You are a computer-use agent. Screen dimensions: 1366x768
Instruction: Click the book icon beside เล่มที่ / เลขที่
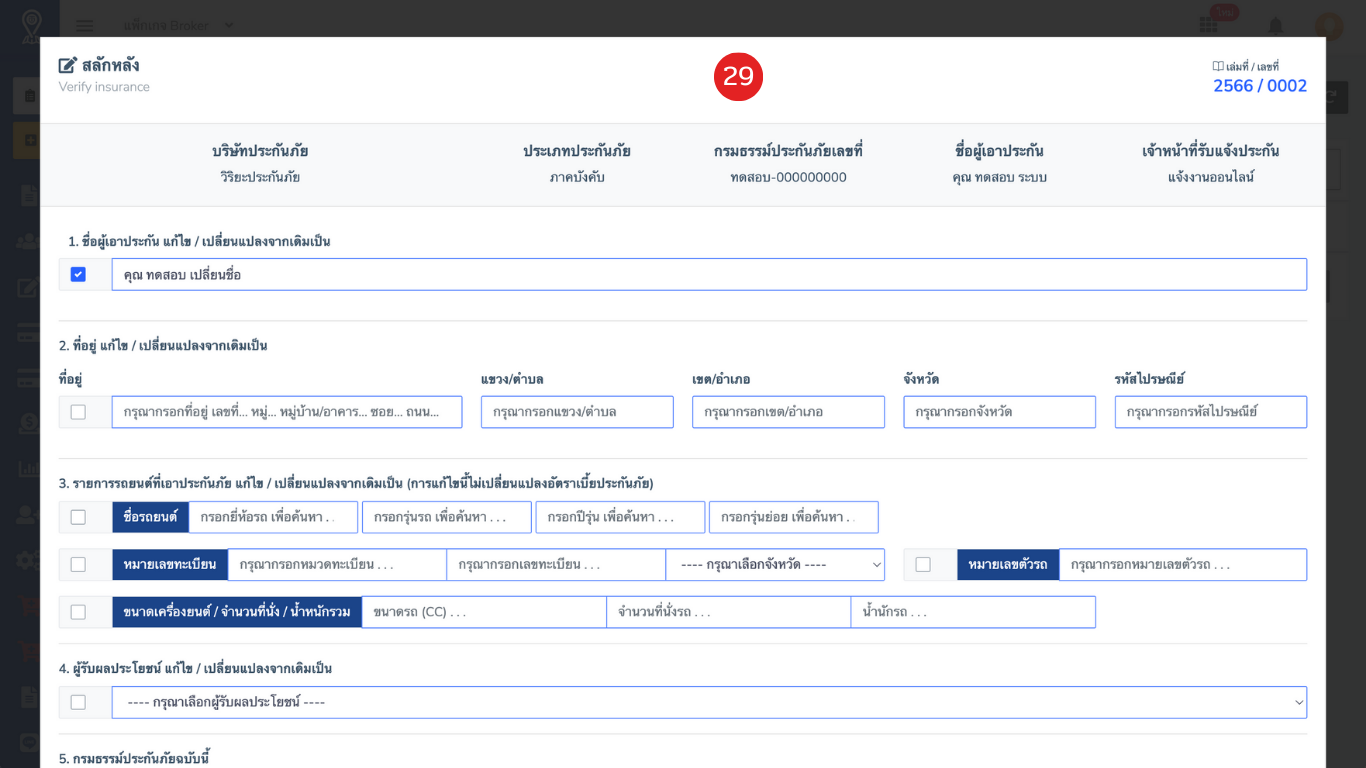1218,66
